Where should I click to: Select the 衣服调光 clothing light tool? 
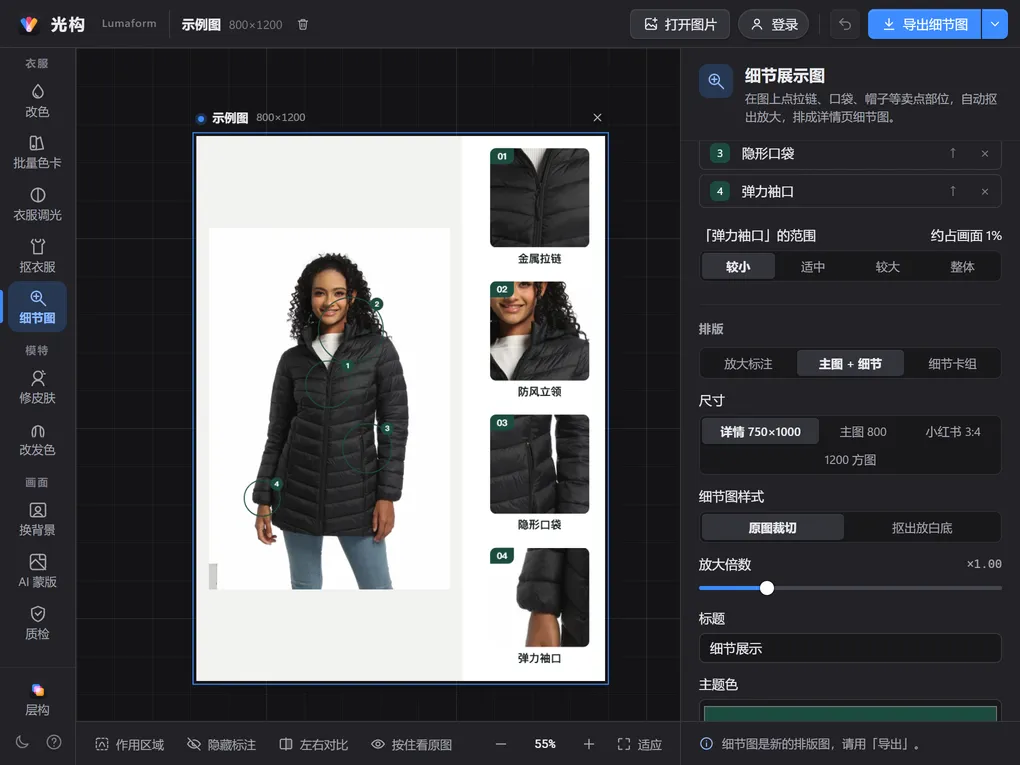point(37,204)
